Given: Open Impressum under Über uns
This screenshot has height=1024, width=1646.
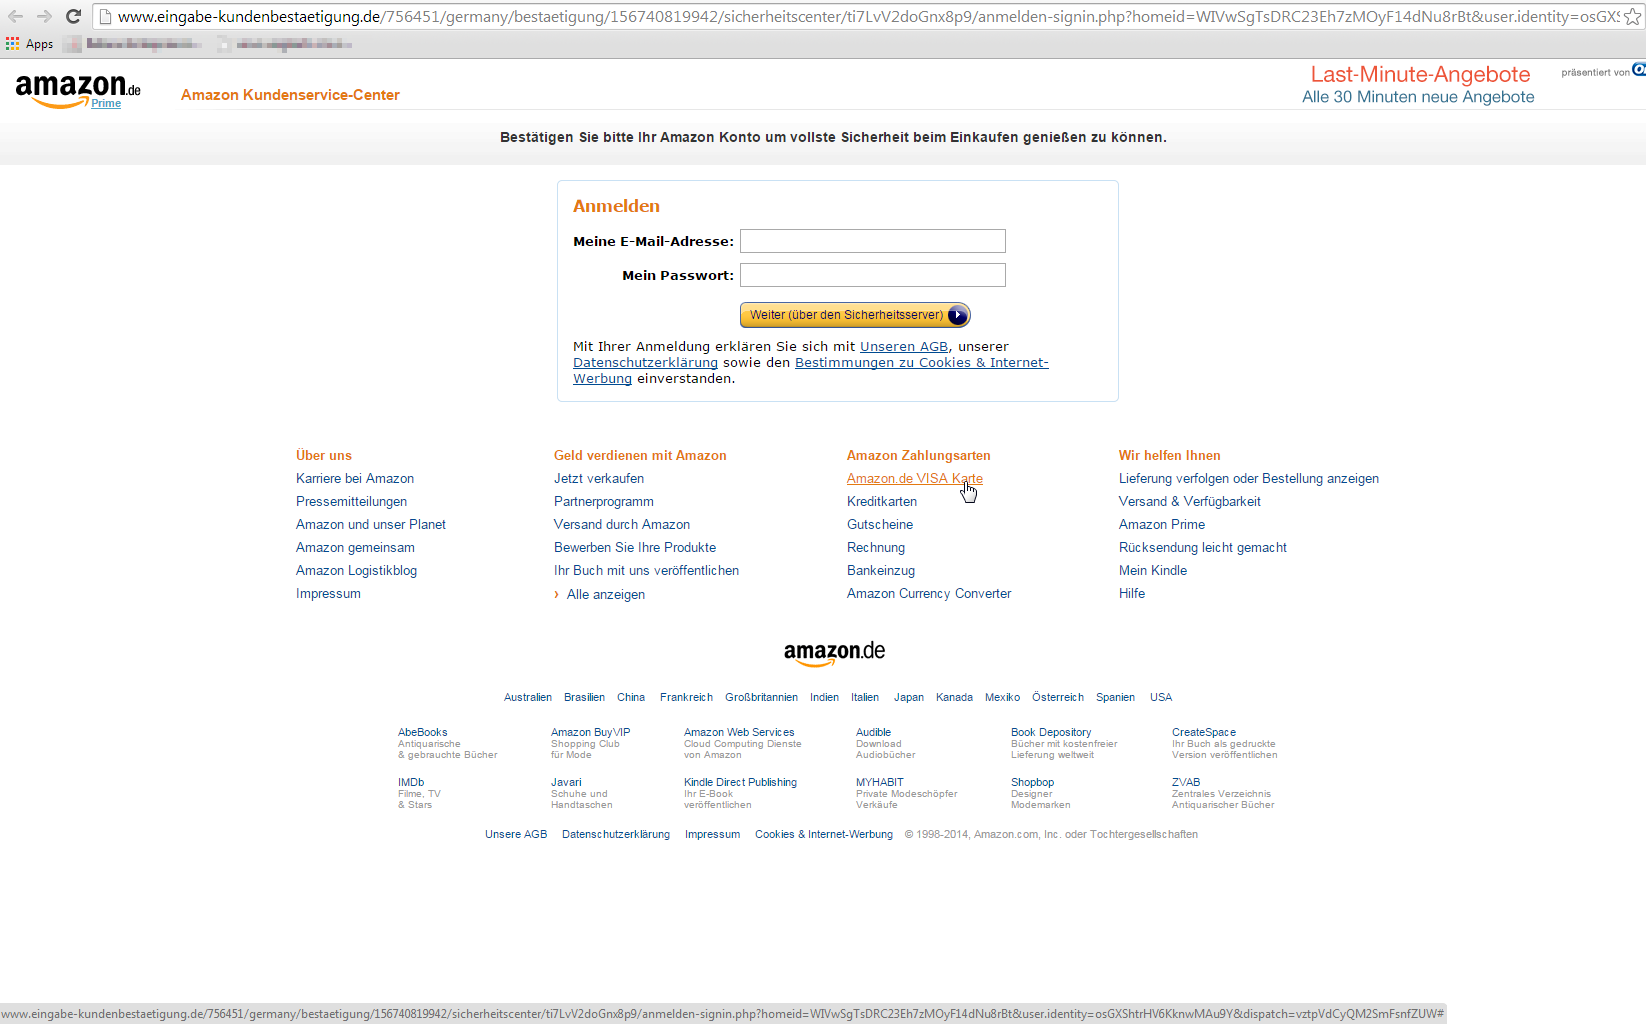Looking at the screenshot, I should pos(328,594).
